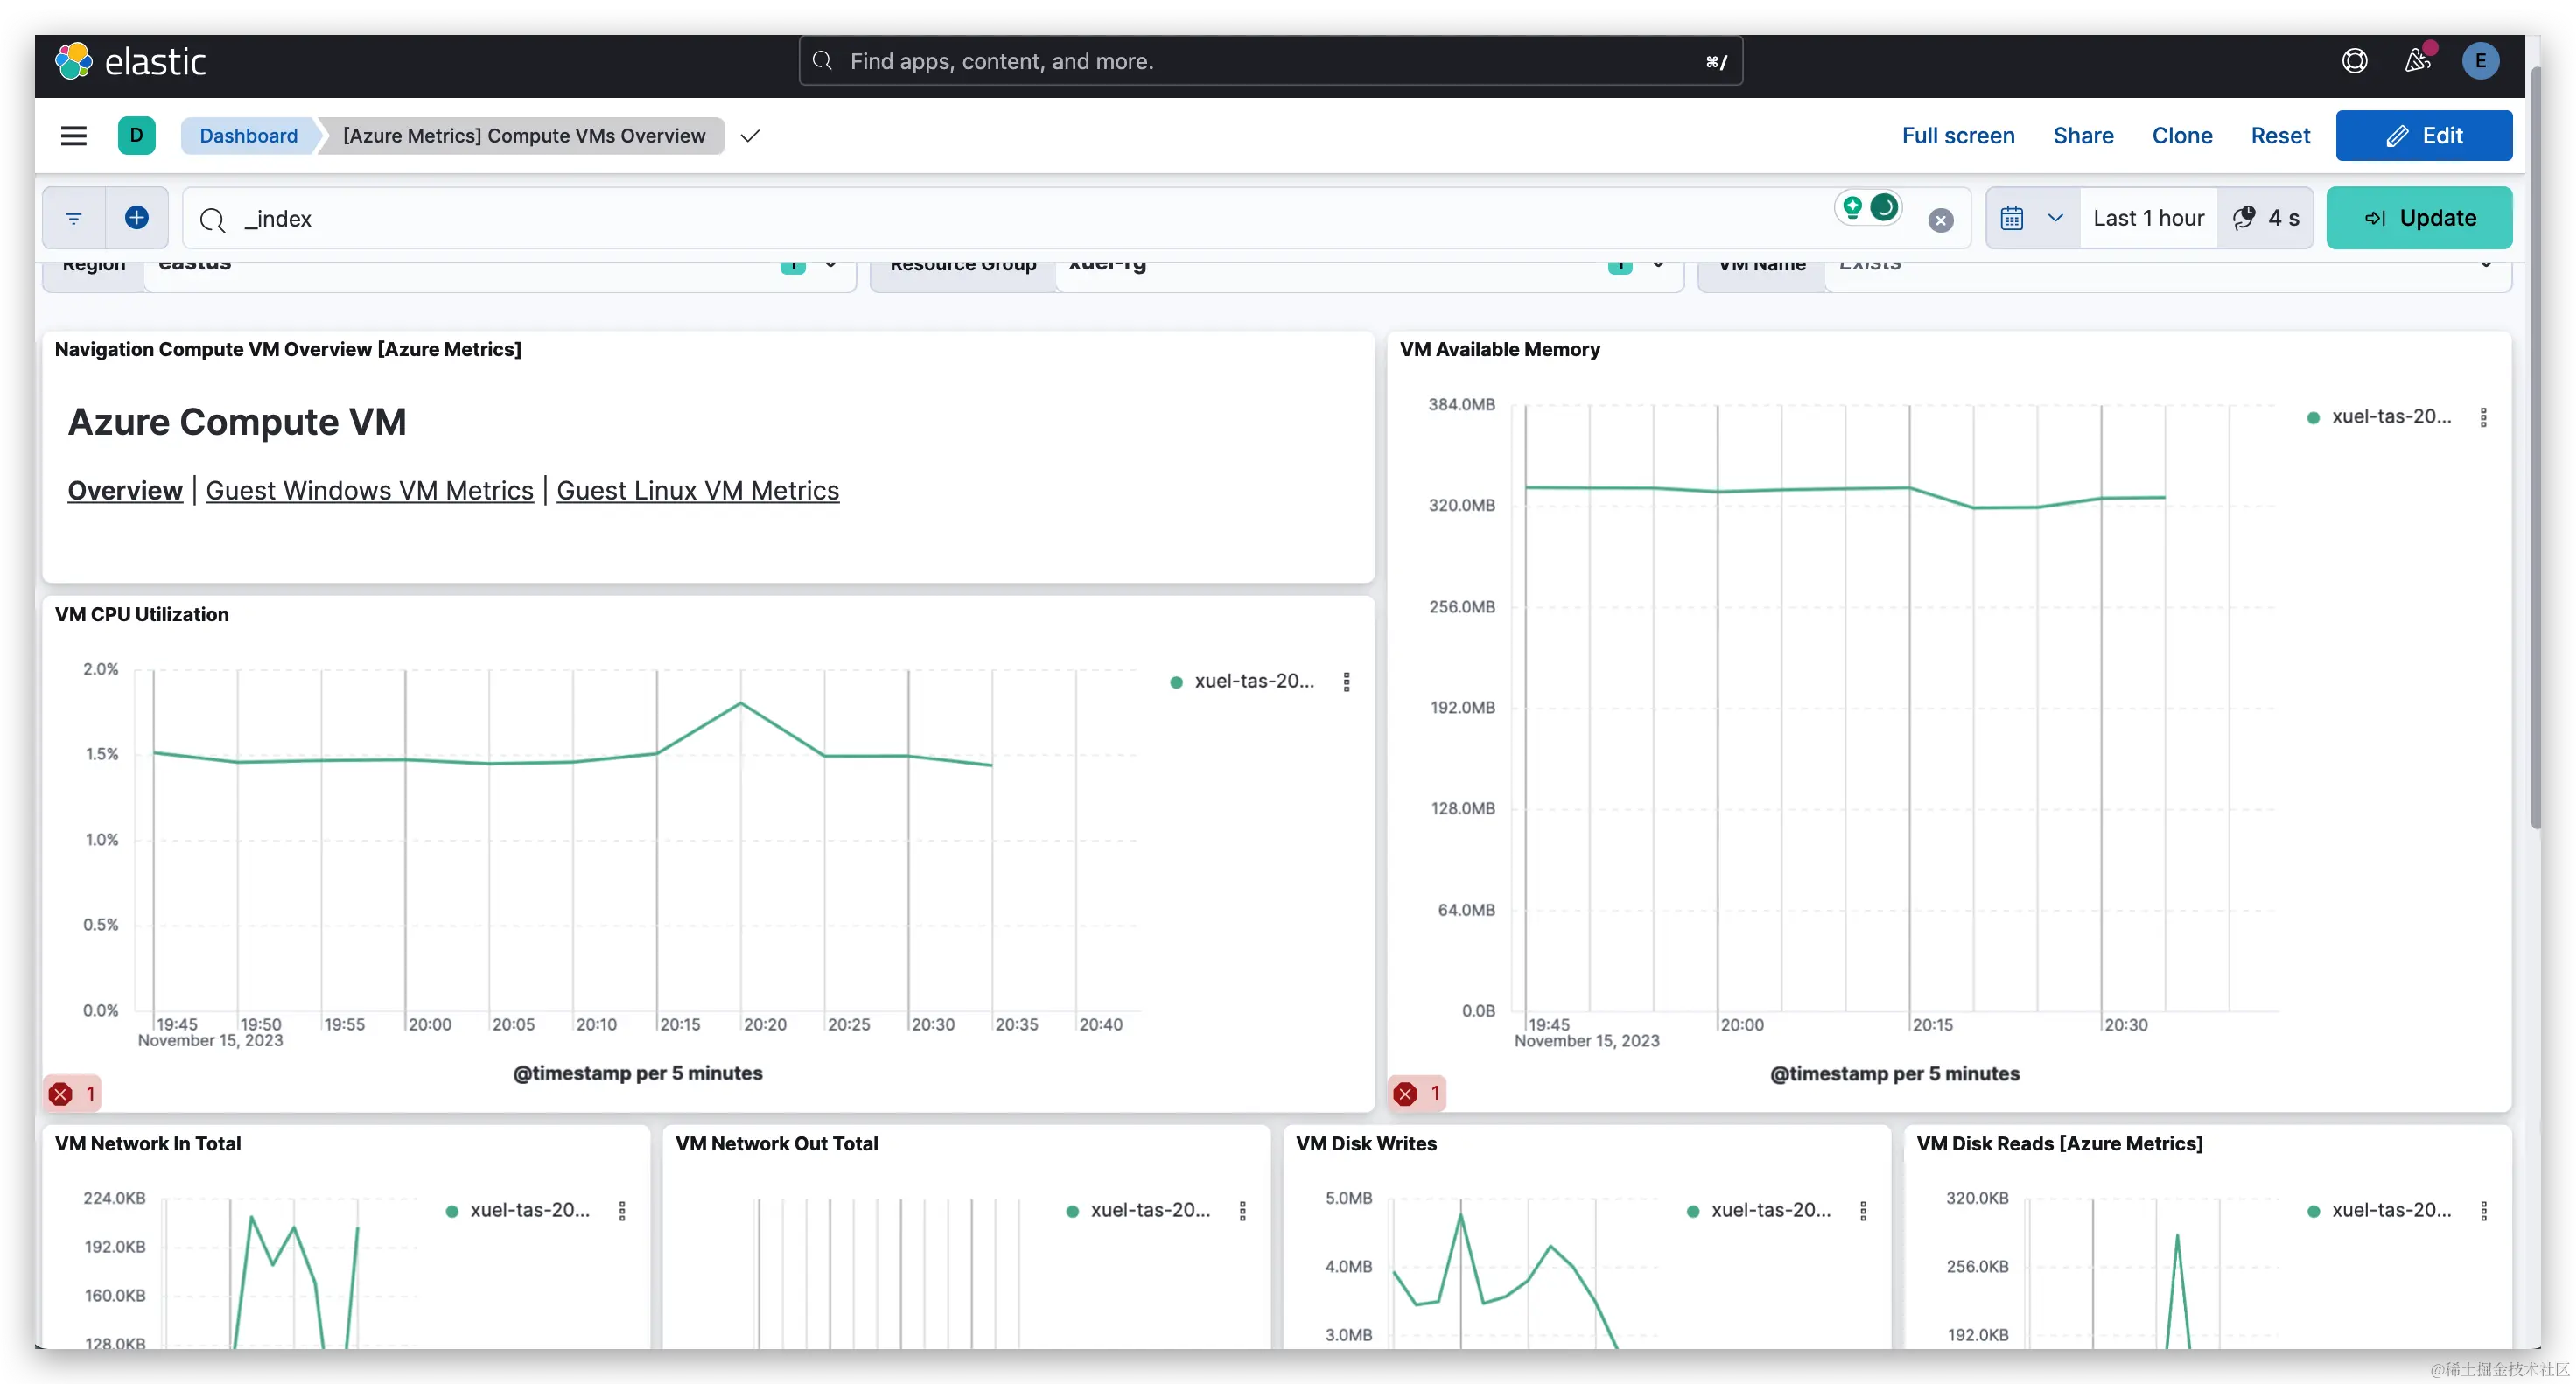Open VM Disk Reads legend options
Screen dimensions: 2576x1384
tap(2483, 1211)
